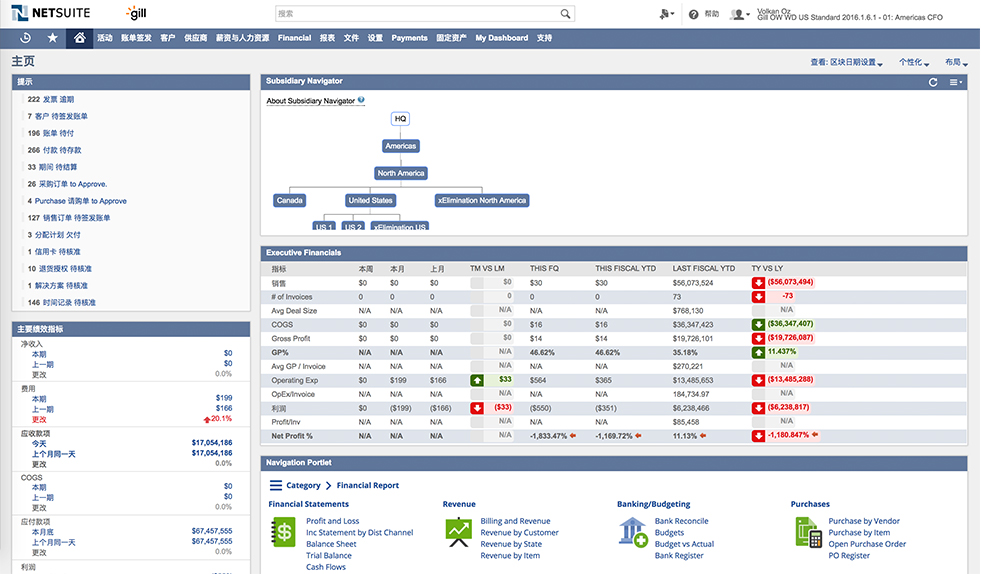981x574 pixels.
Task: Click the Purchases calculator icon
Action: click(x=808, y=531)
